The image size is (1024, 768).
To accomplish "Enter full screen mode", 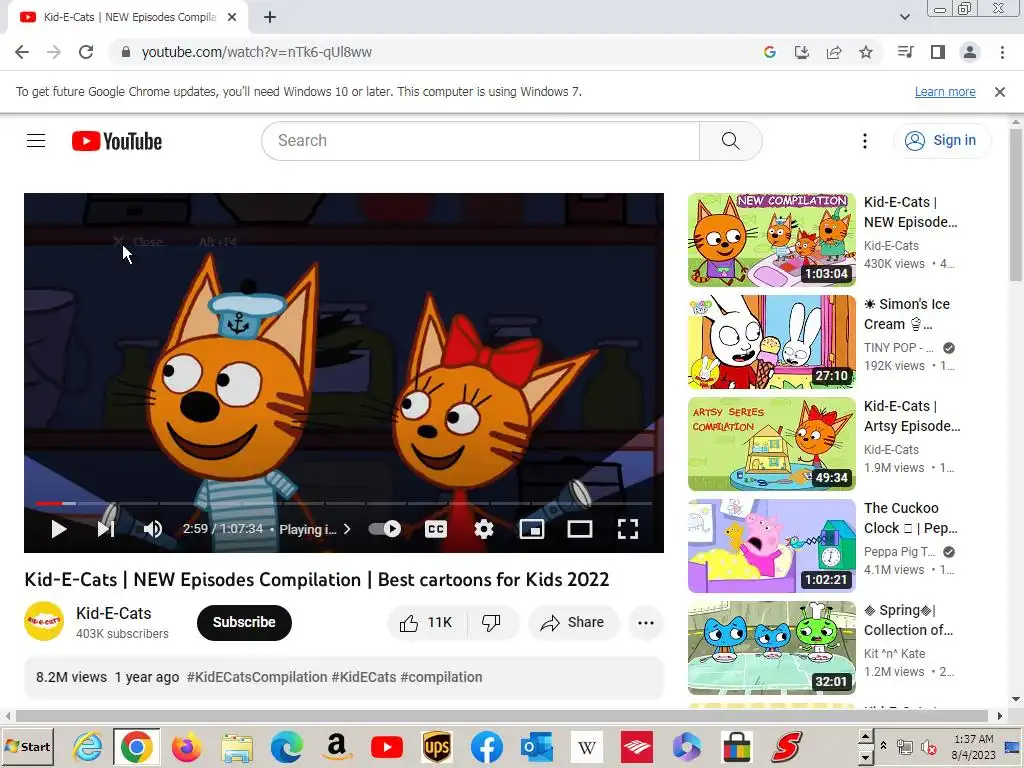I will (x=628, y=529).
